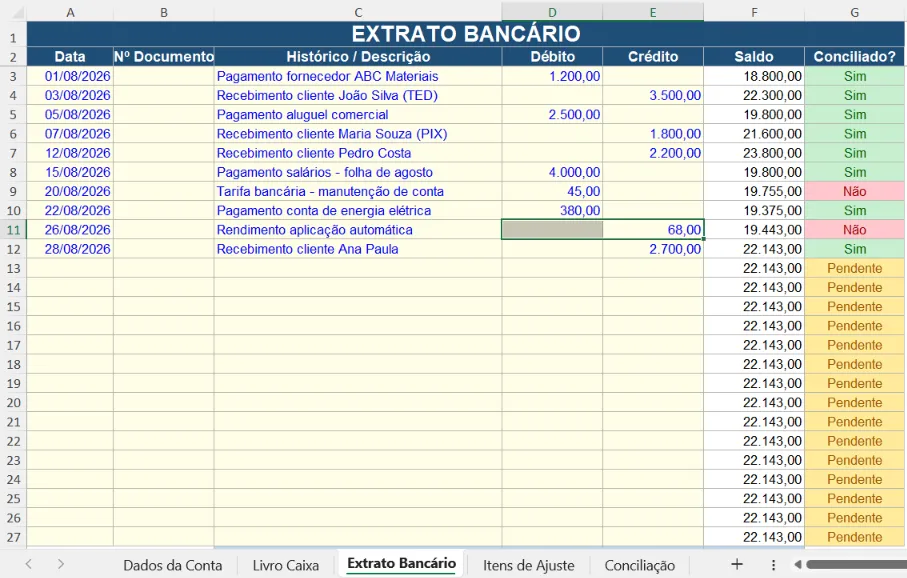Select credit value 2.700,00
This screenshot has height=578, width=907.
point(652,249)
